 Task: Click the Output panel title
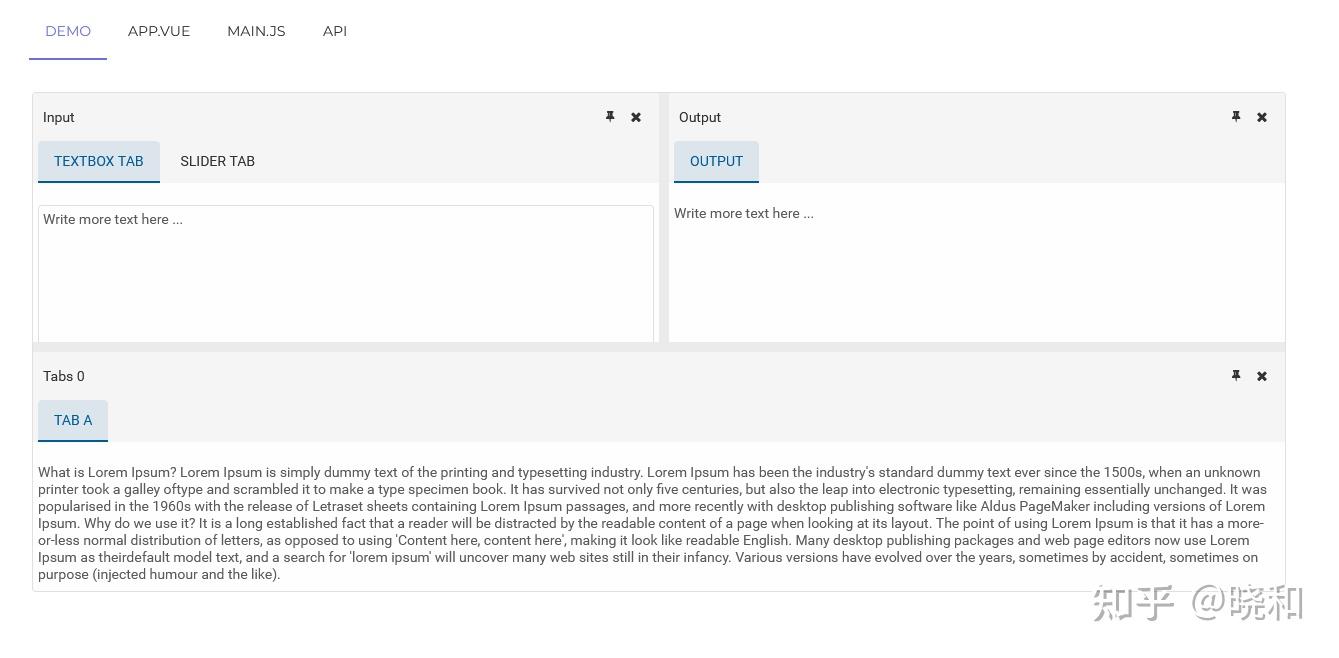pos(700,117)
